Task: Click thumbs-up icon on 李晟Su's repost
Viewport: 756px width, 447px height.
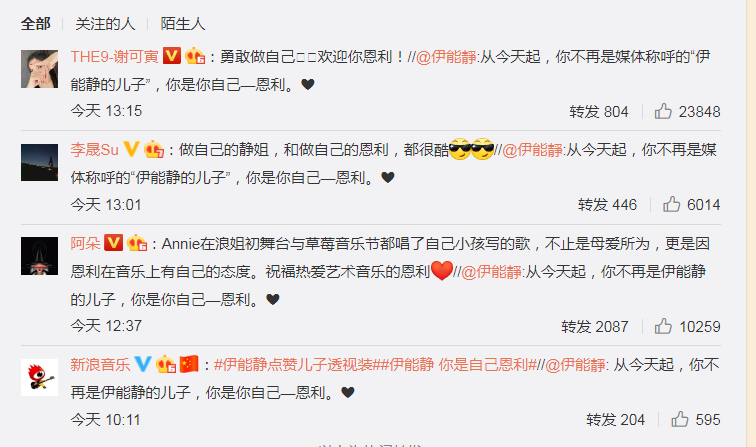Action: tap(671, 204)
